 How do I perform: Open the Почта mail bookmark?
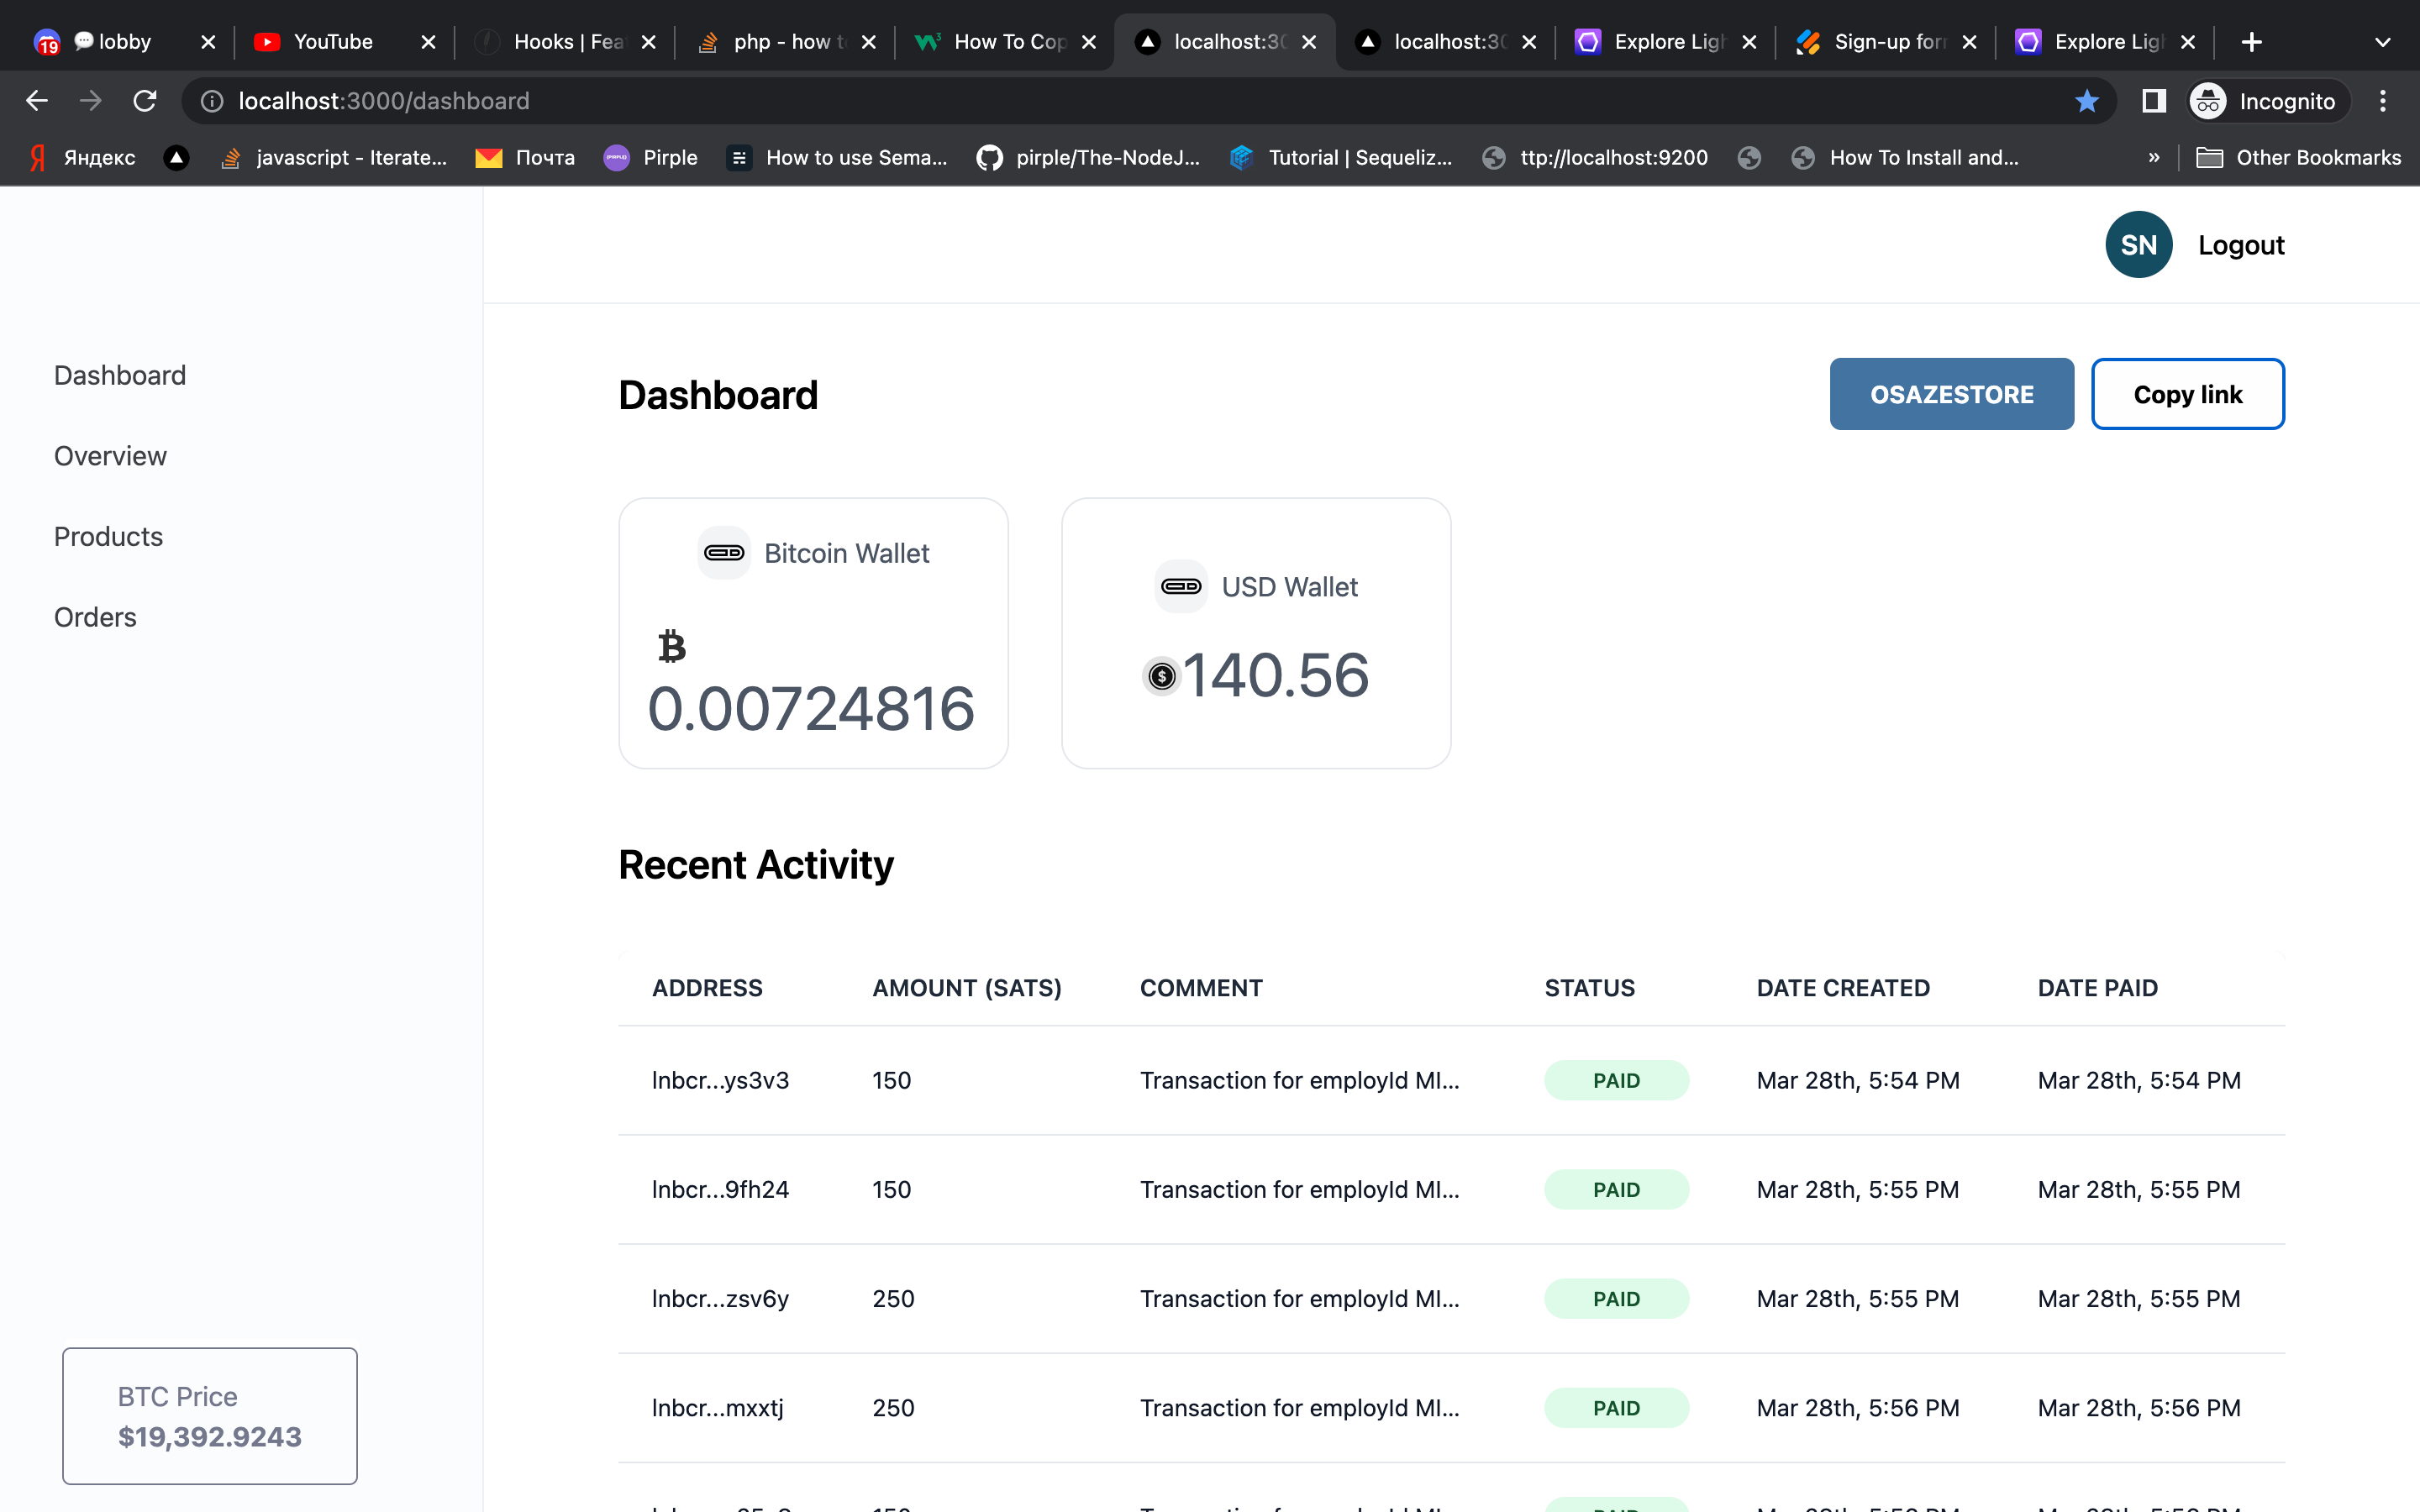(x=525, y=158)
